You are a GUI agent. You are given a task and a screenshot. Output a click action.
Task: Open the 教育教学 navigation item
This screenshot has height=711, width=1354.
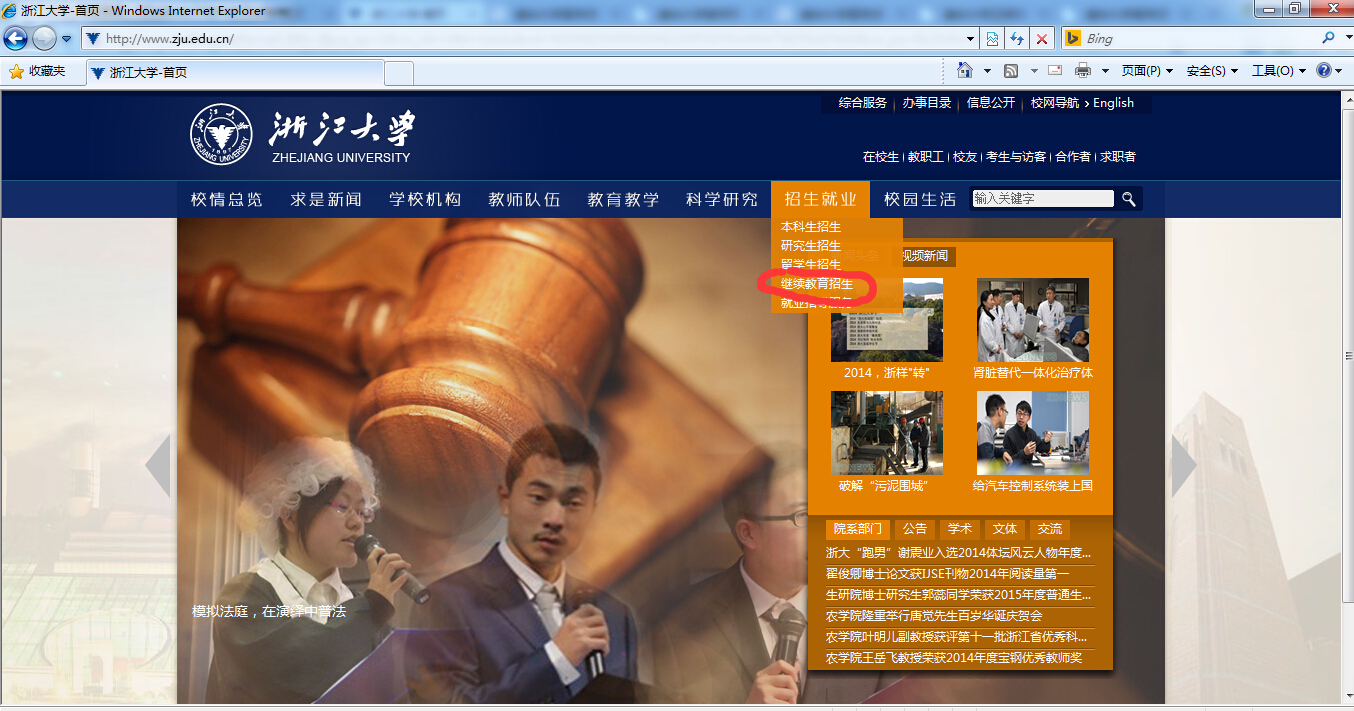click(x=623, y=199)
